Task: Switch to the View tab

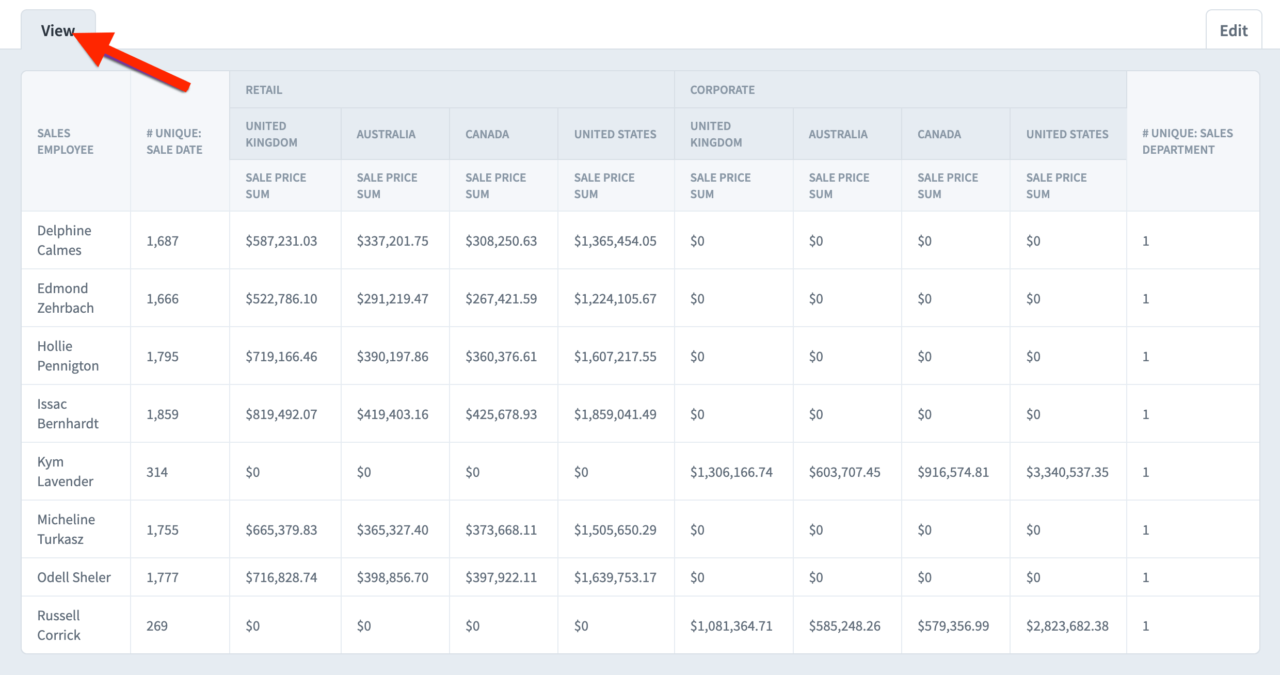Action: click(x=56, y=30)
